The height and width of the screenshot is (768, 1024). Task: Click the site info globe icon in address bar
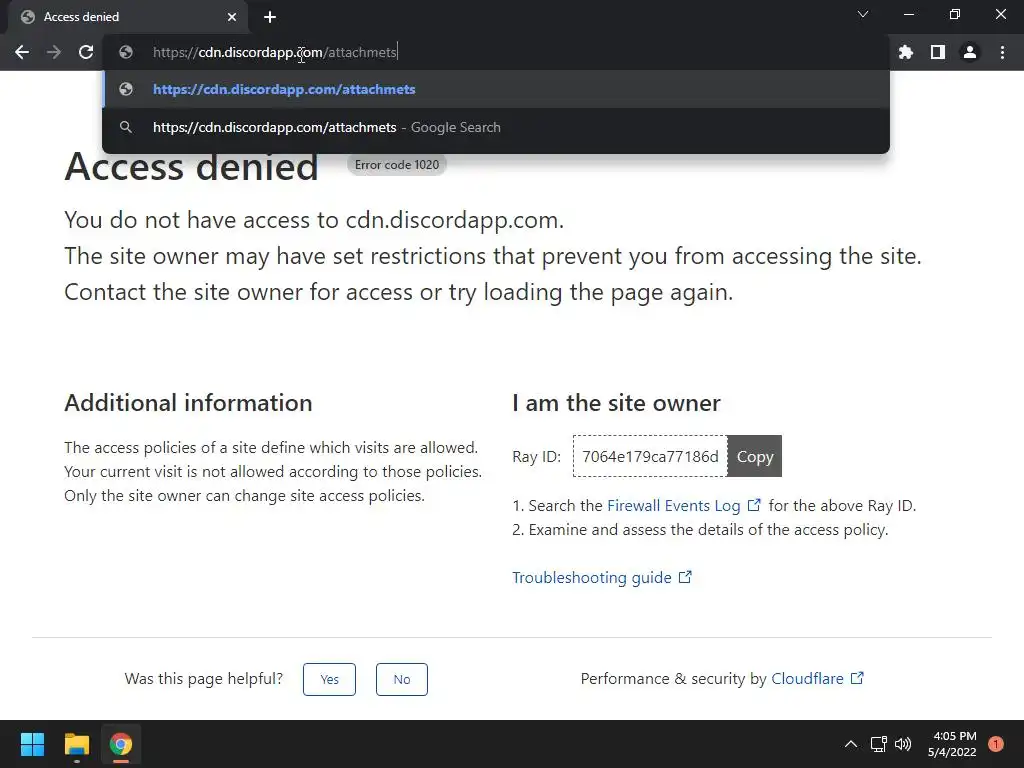pyautogui.click(x=126, y=52)
